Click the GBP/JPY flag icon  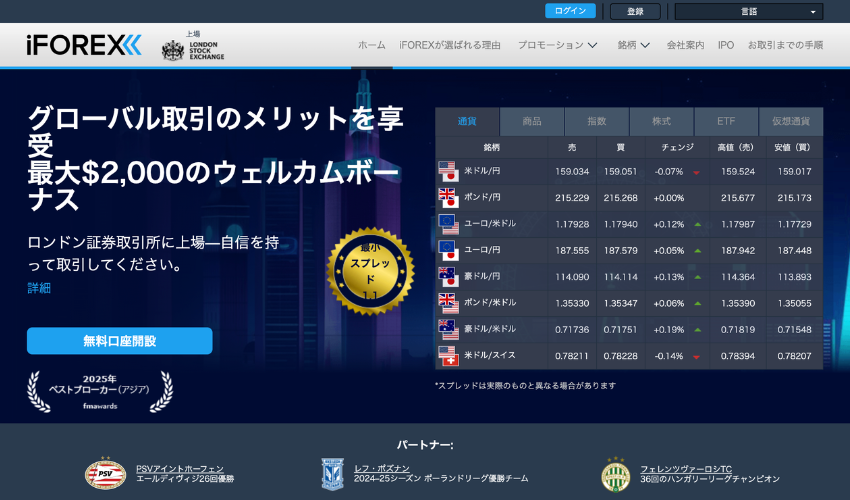click(448, 198)
